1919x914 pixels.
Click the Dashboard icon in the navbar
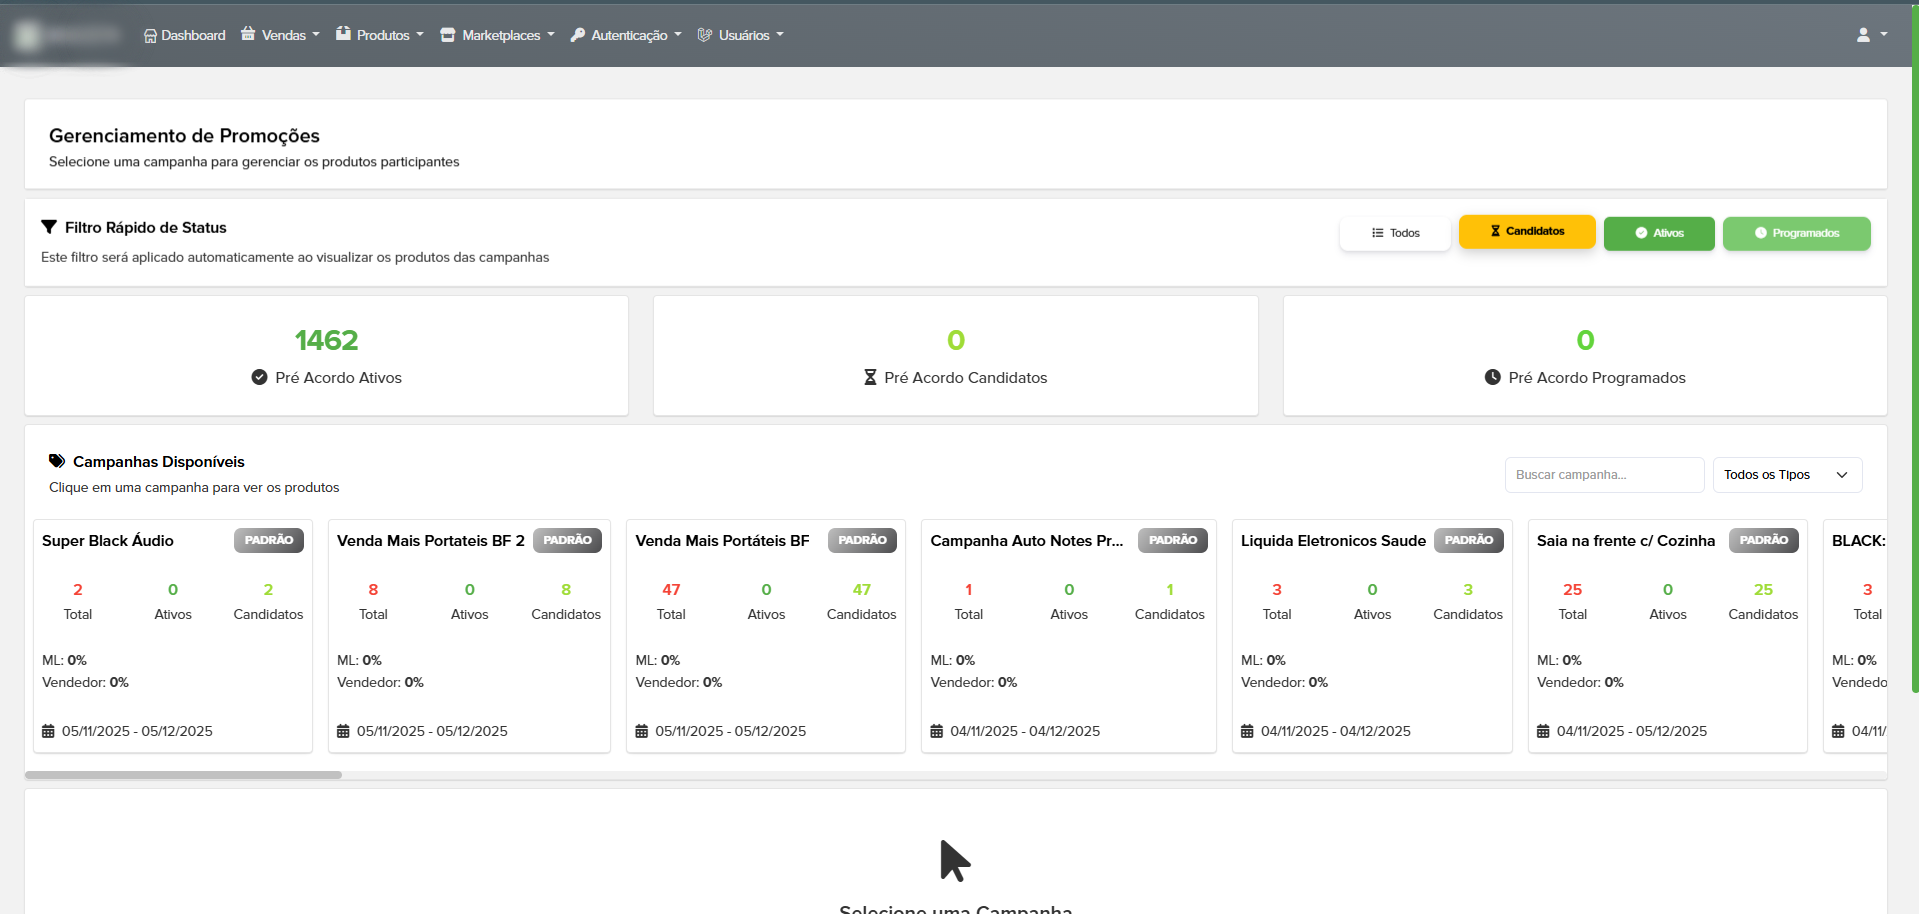coord(150,35)
